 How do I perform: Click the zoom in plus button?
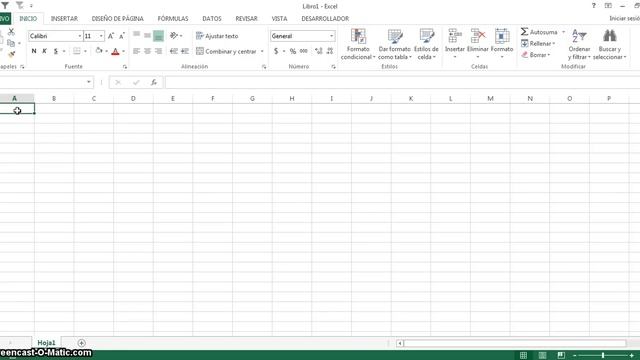click(631, 356)
